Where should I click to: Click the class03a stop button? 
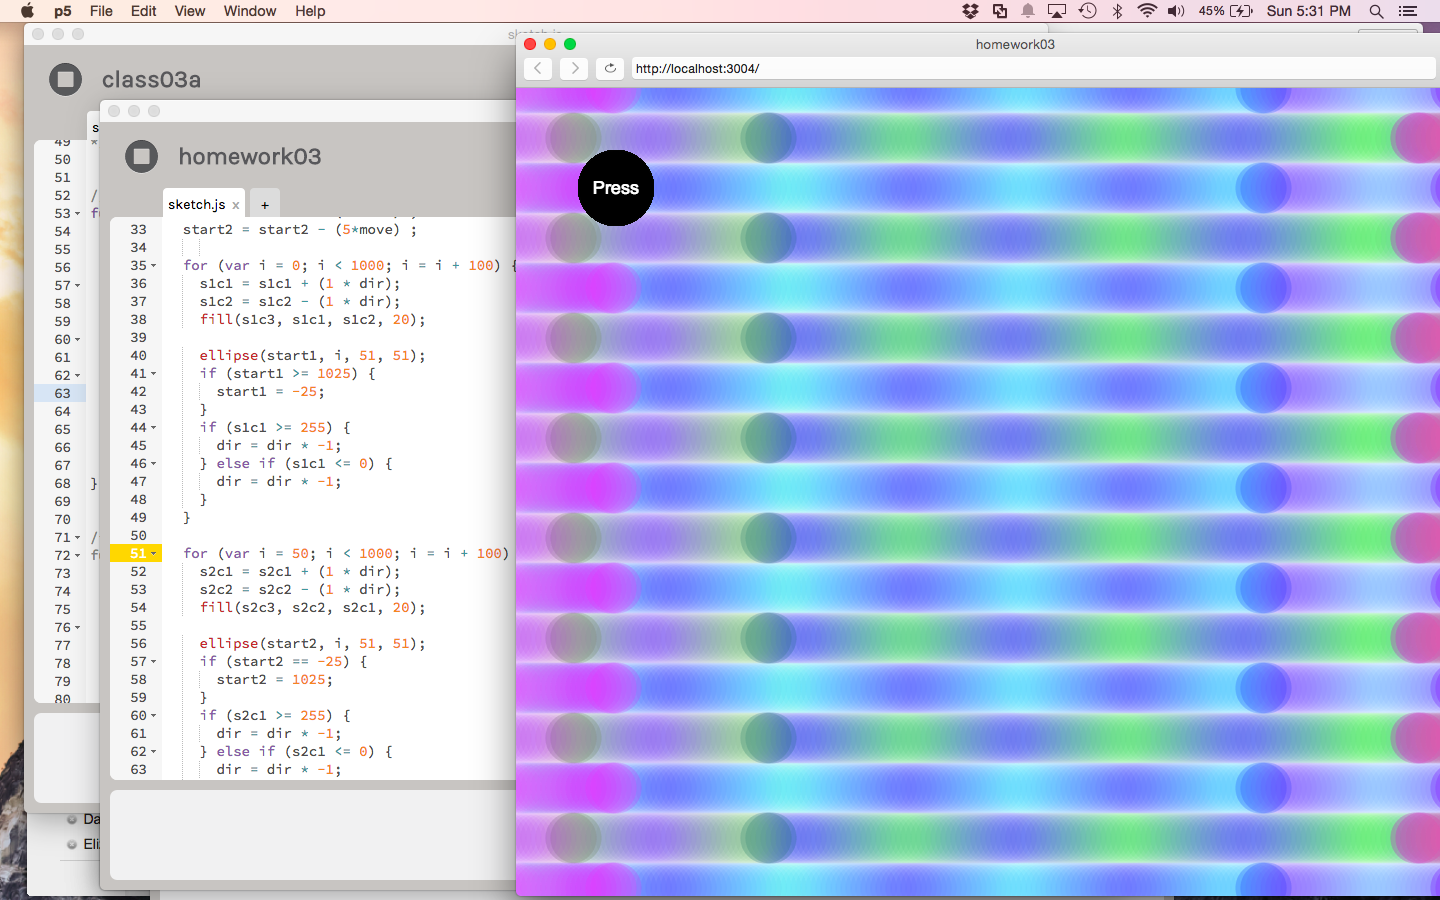[x=66, y=79]
